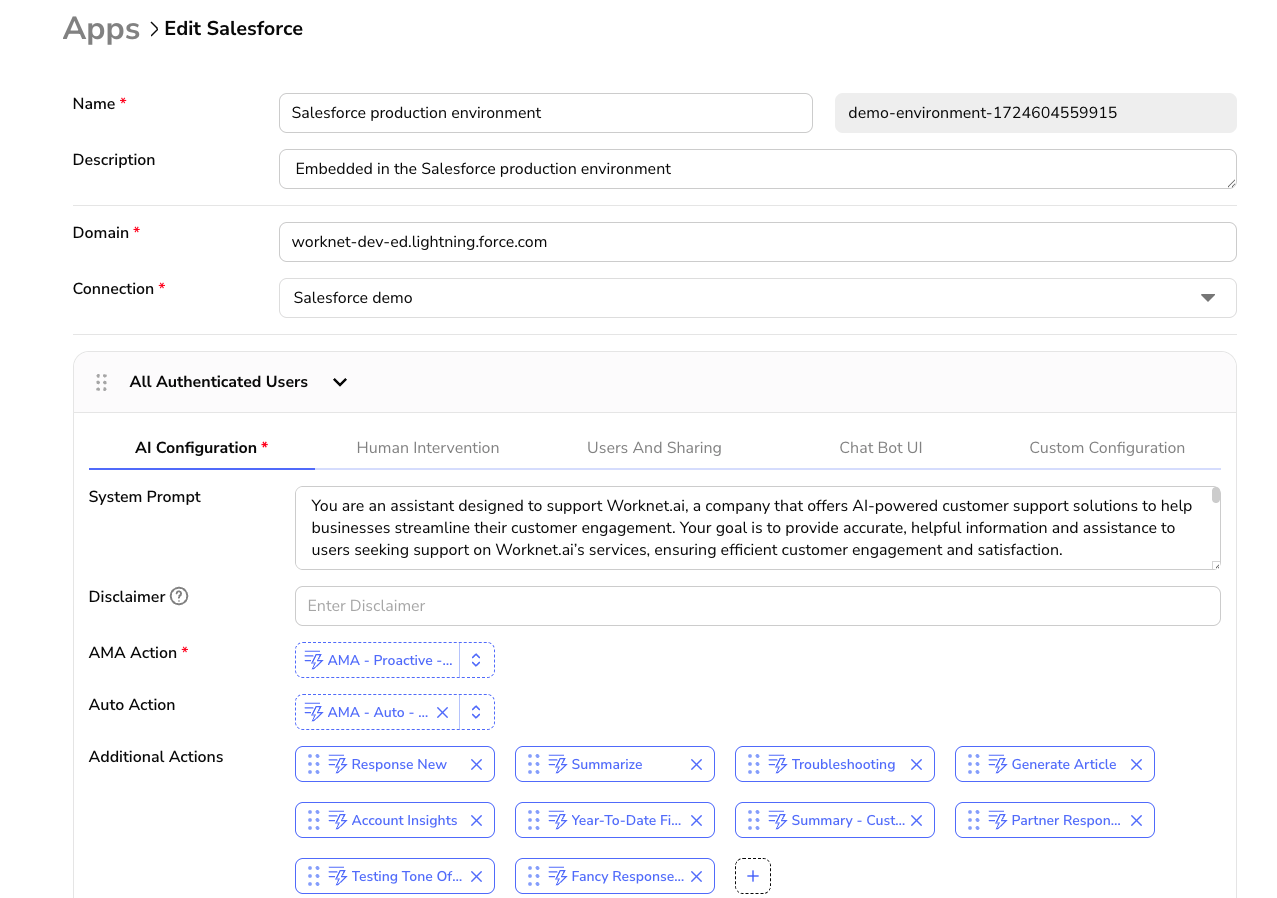The width and height of the screenshot is (1277, 898).
Task: Switch to the AI Configuration tab
Action: tap(201, 448)
